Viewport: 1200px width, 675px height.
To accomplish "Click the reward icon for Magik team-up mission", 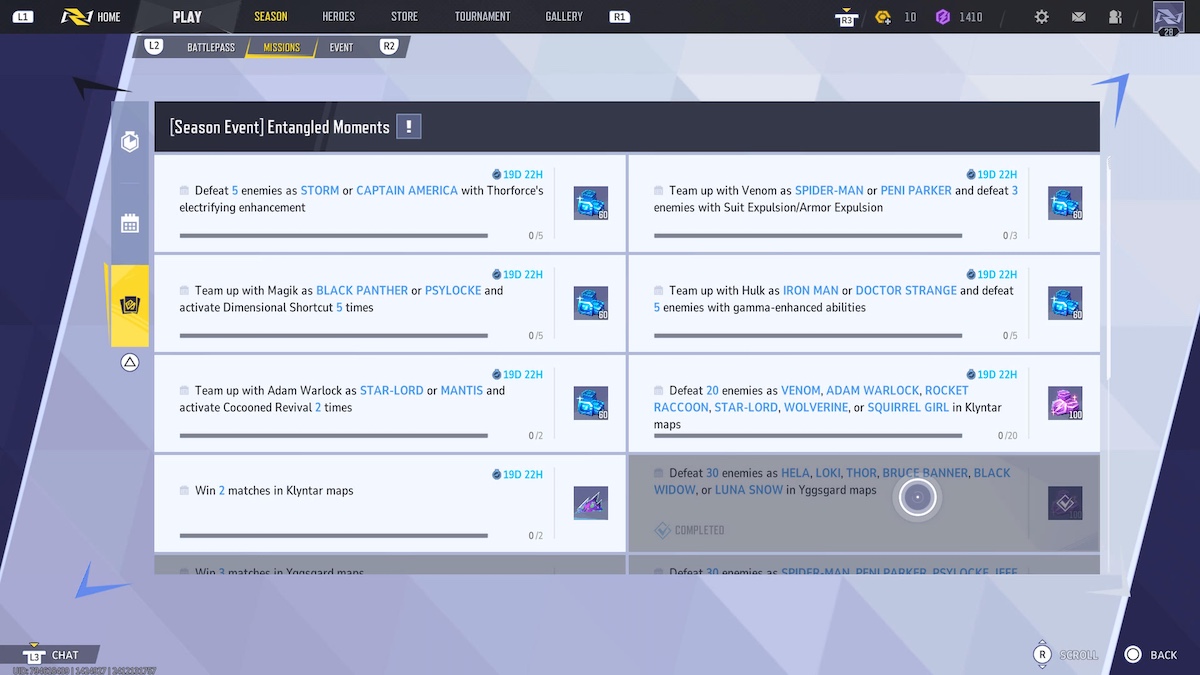I will pos(591,303).
